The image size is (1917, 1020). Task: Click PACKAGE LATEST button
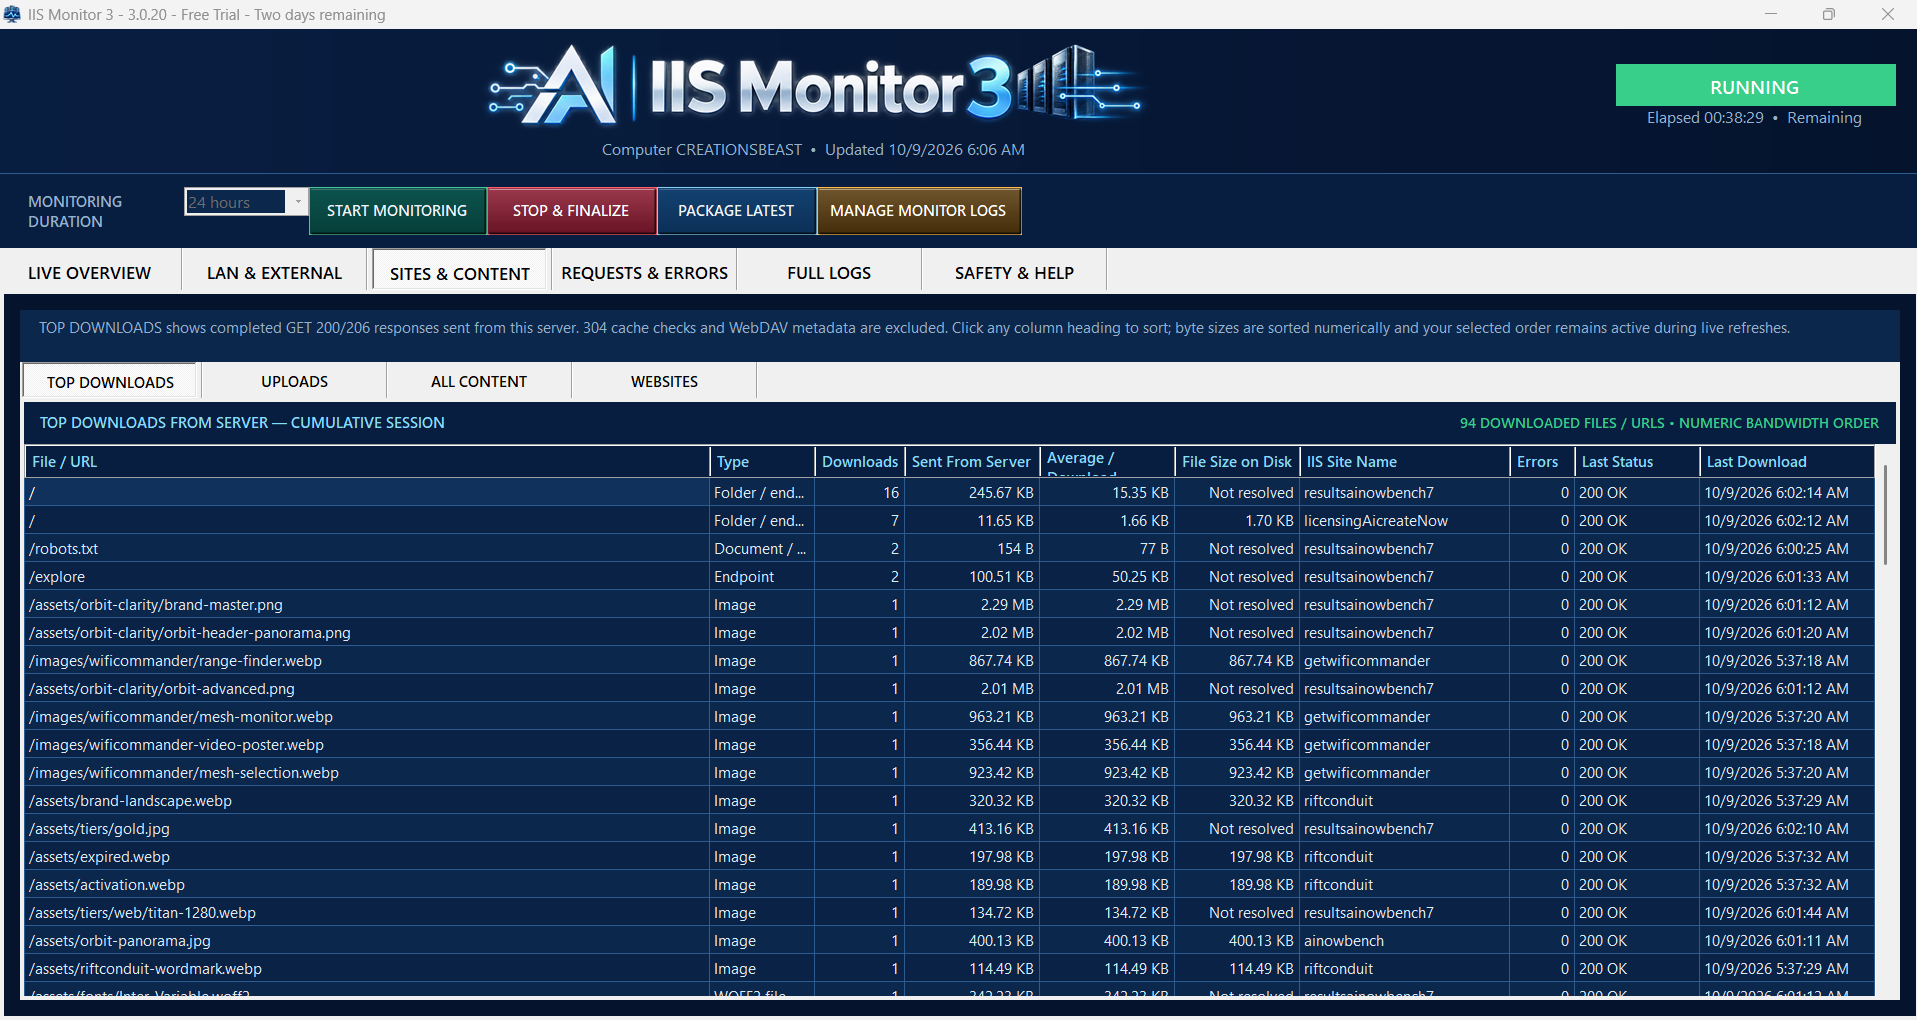[736, 211]
